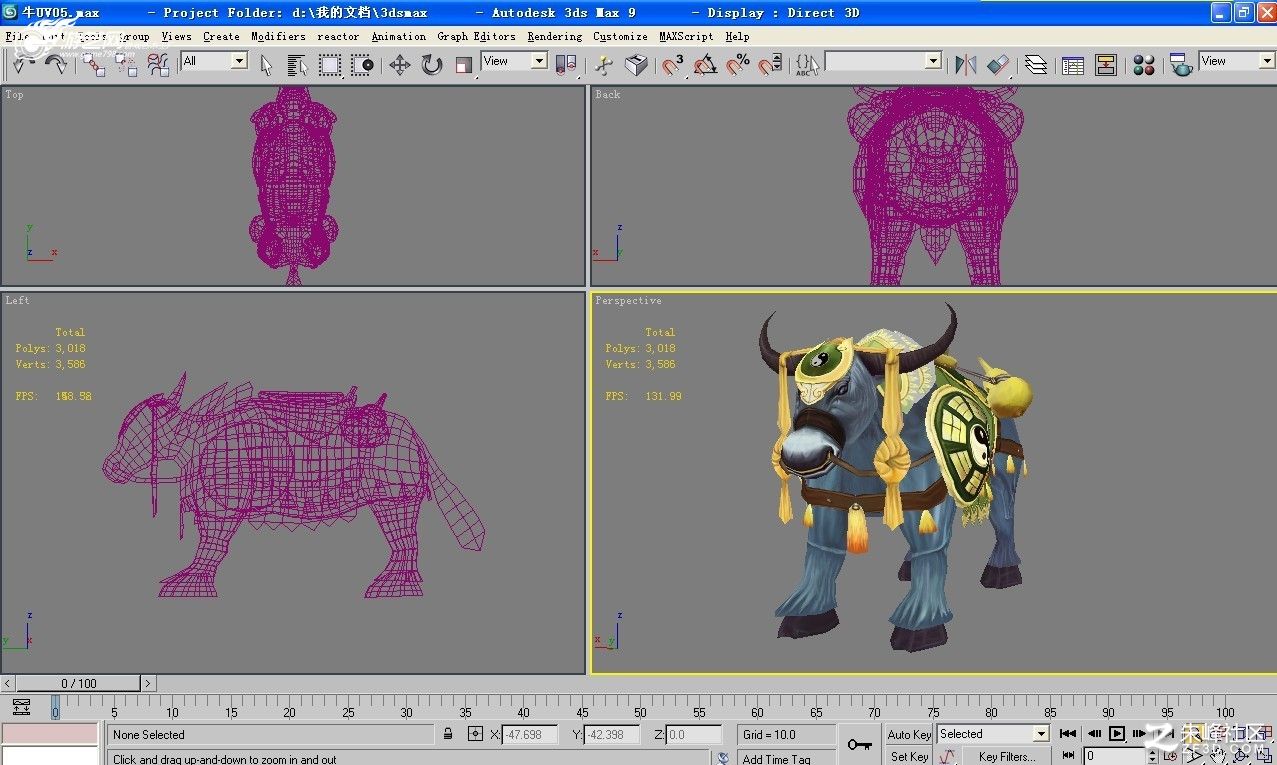
Task: Toggle the 3D Snaps magnet
Action: [674, 65]
